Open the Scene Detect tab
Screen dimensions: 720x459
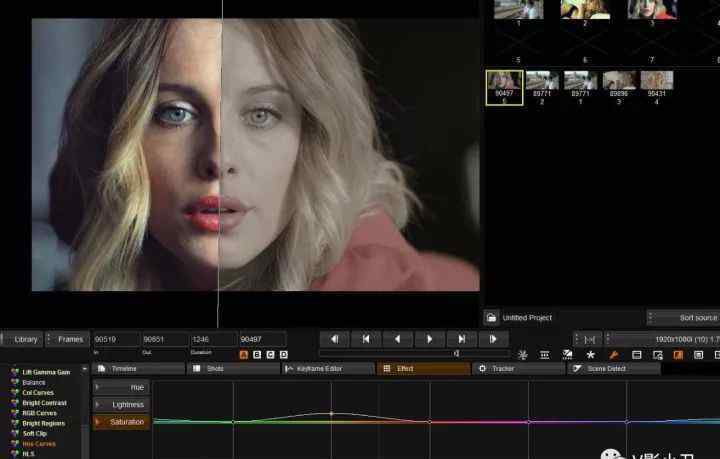tap(614, 369)
